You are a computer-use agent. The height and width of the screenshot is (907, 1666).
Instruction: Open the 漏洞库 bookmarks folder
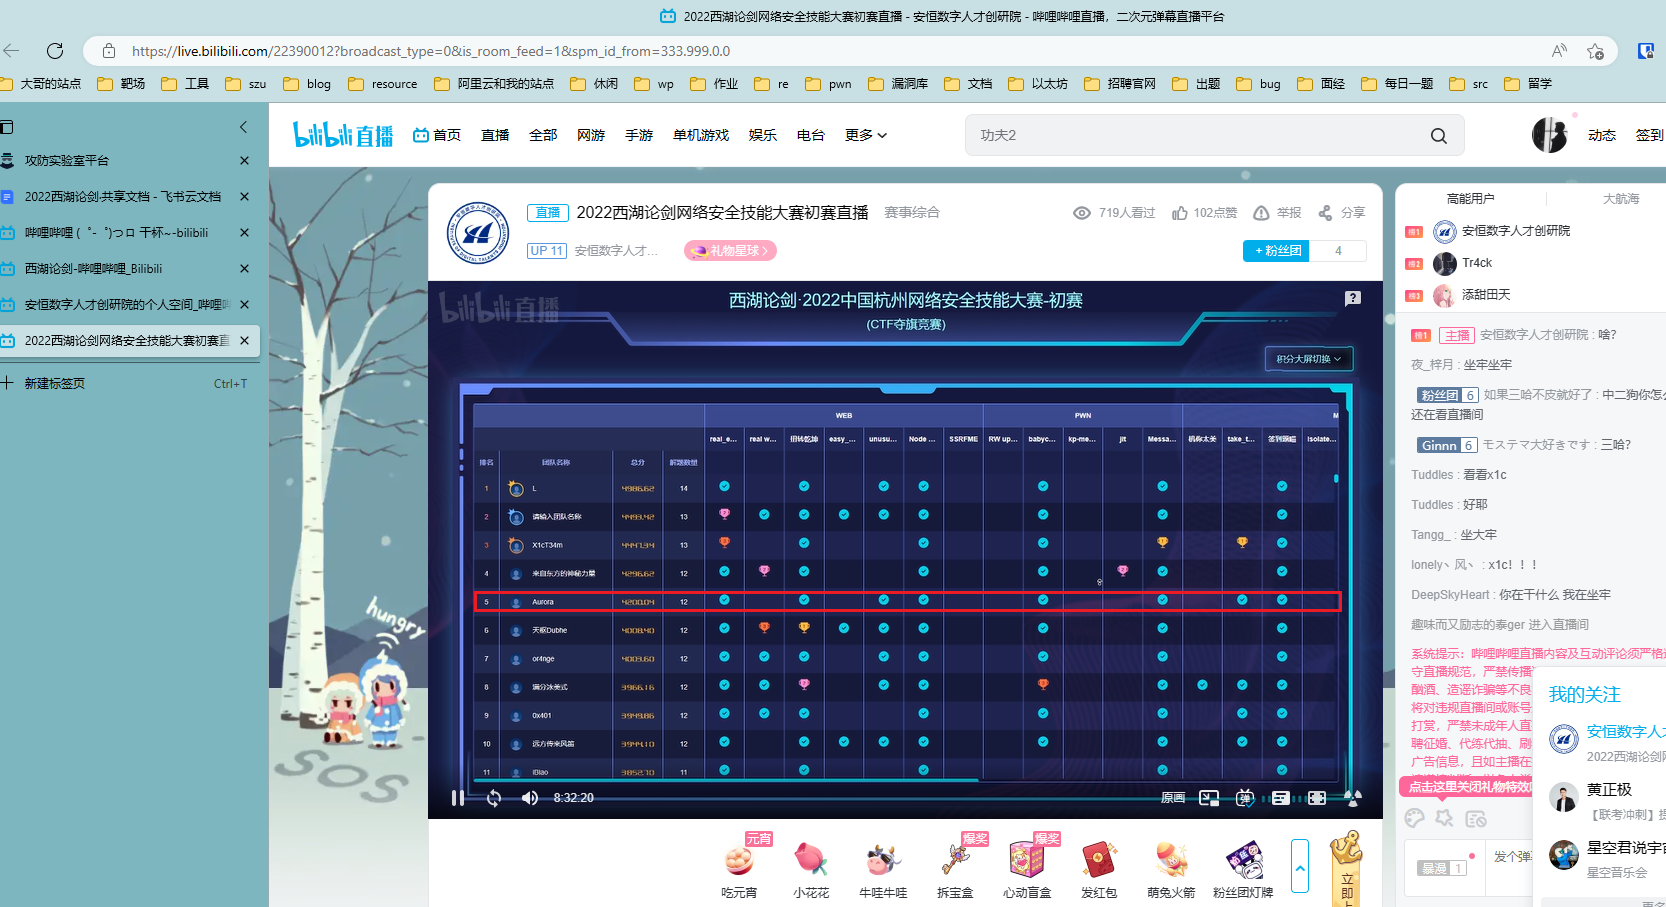898,84
